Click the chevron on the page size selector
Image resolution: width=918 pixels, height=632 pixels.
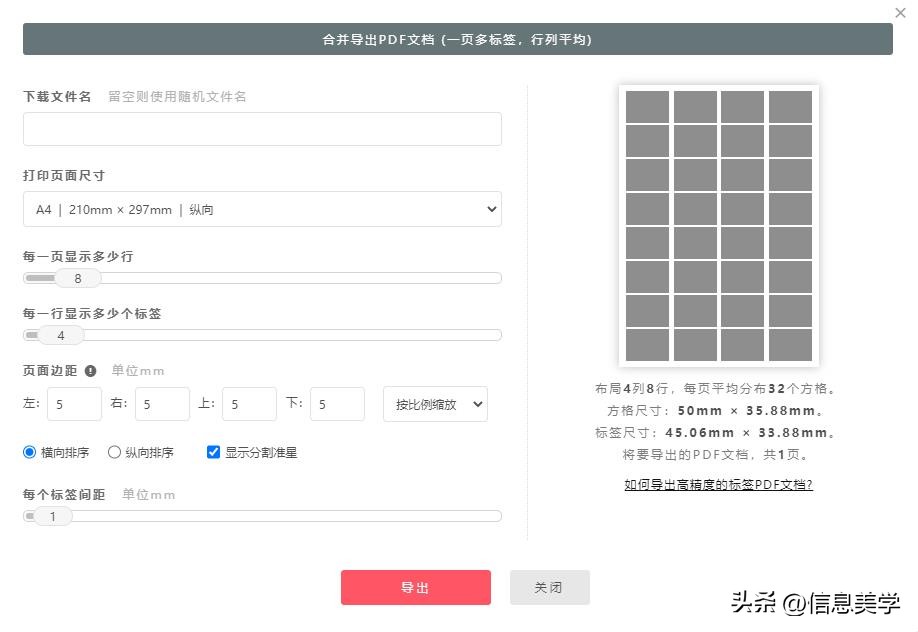pos(489,209)
